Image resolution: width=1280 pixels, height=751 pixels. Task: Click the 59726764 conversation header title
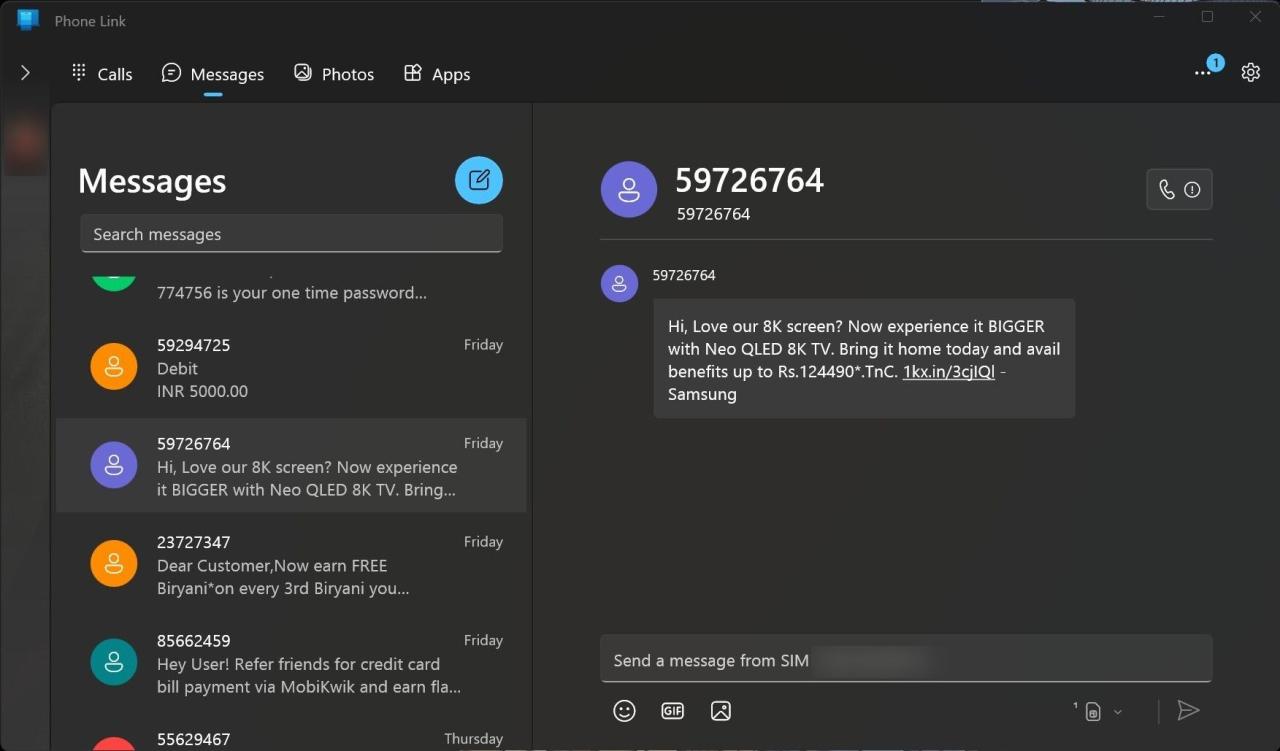tap(749, 180)
